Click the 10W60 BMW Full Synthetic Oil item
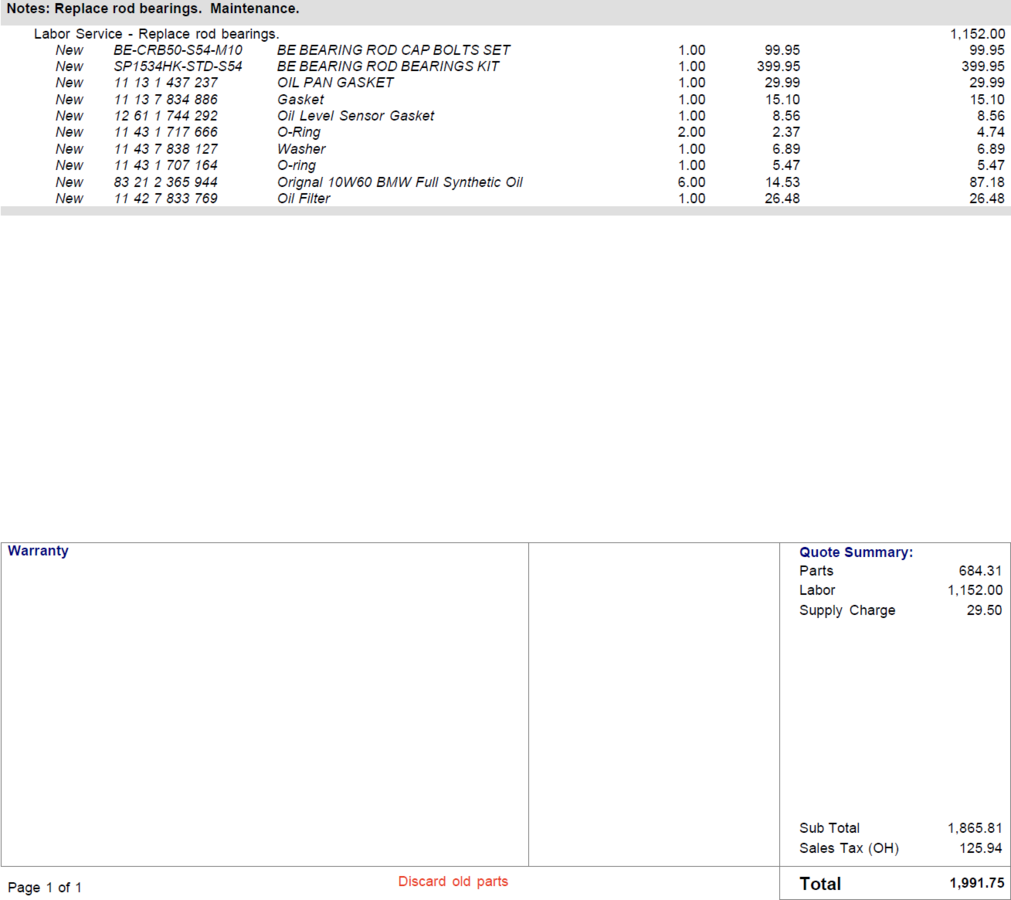1011x900 pixels. [400, 182]
